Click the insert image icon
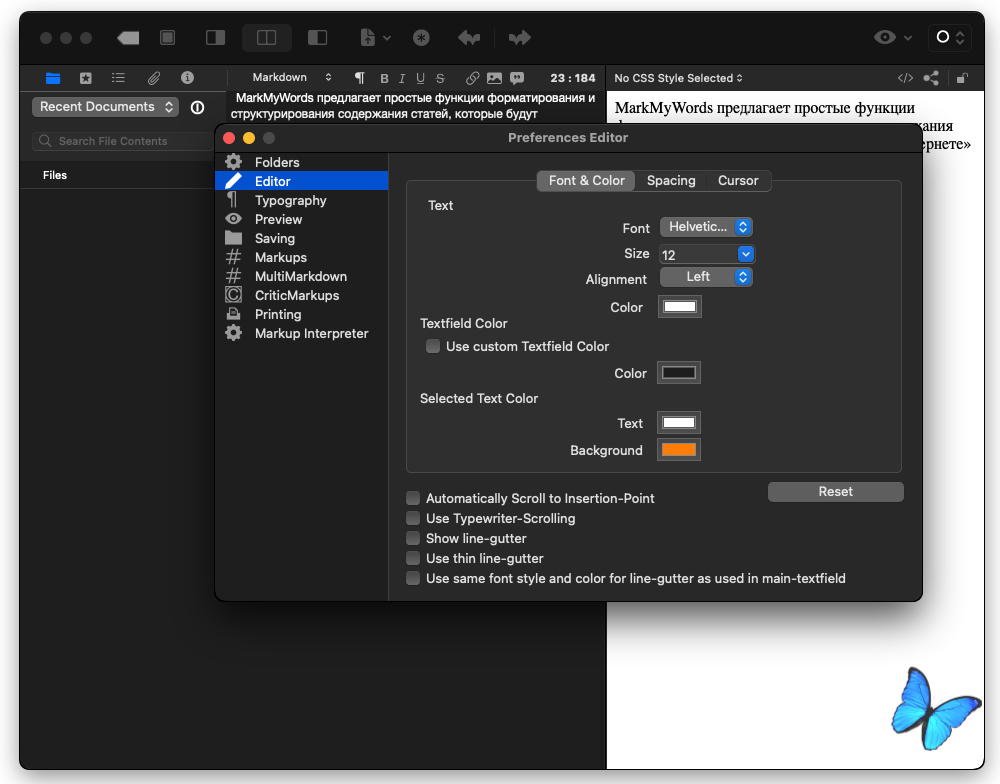 495,78
